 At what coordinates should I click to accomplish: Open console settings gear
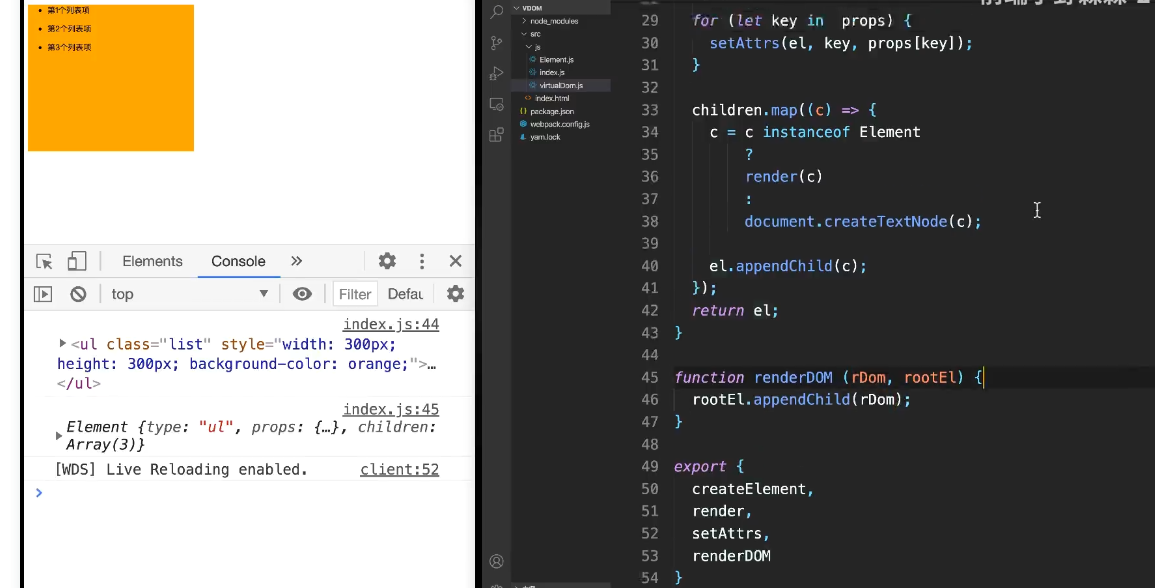[x=455, y=294]
